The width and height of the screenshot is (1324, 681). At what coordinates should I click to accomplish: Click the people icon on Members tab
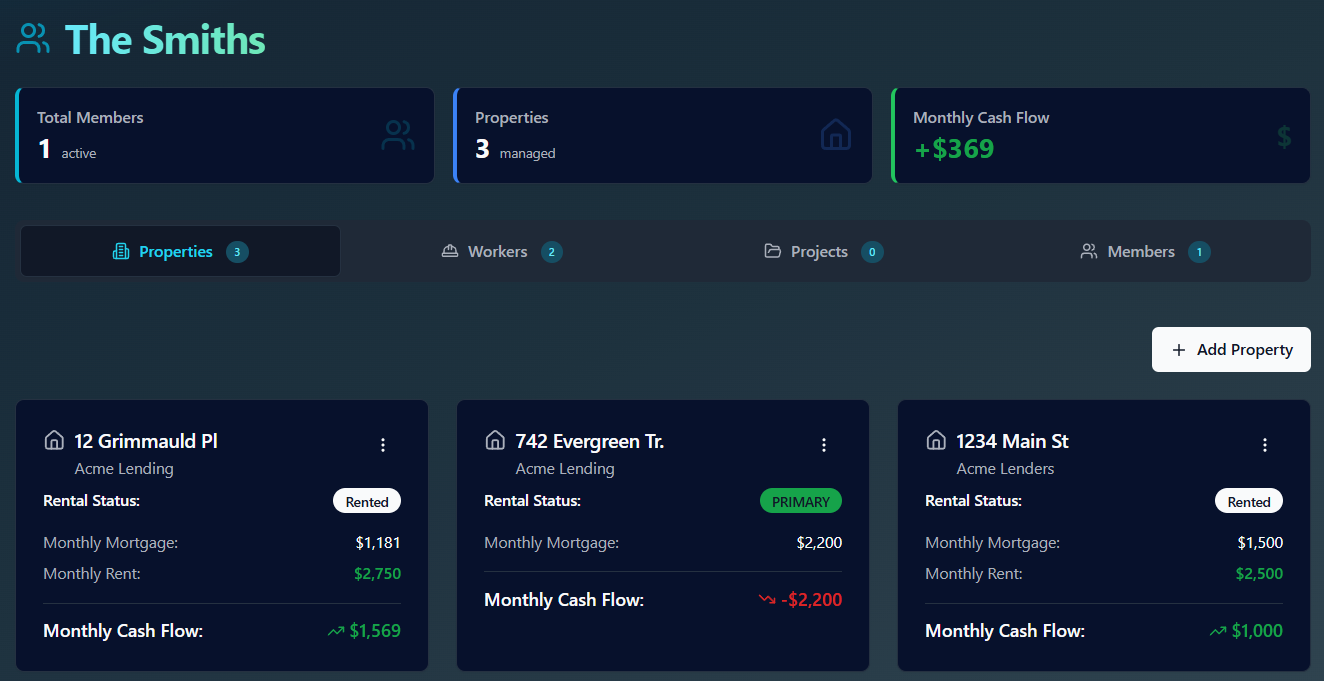pyautogui.click(x=1089, y=251)
